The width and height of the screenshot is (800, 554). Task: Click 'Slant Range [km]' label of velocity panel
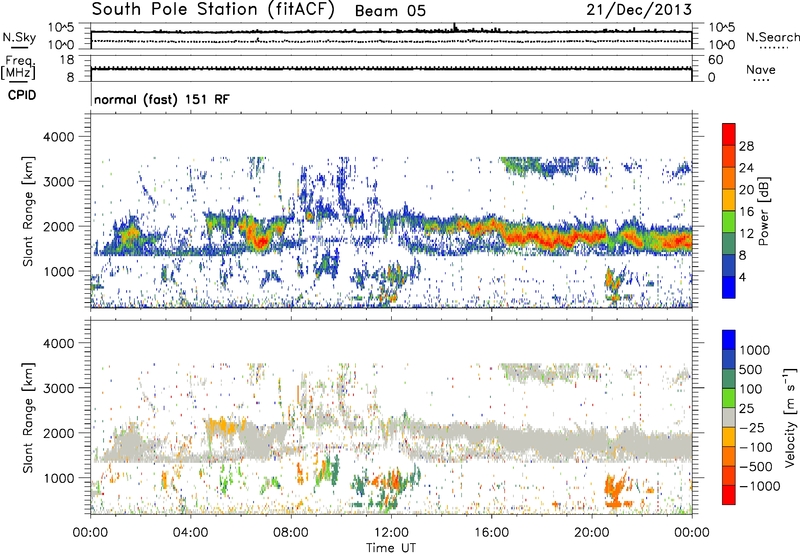[28, 418]
